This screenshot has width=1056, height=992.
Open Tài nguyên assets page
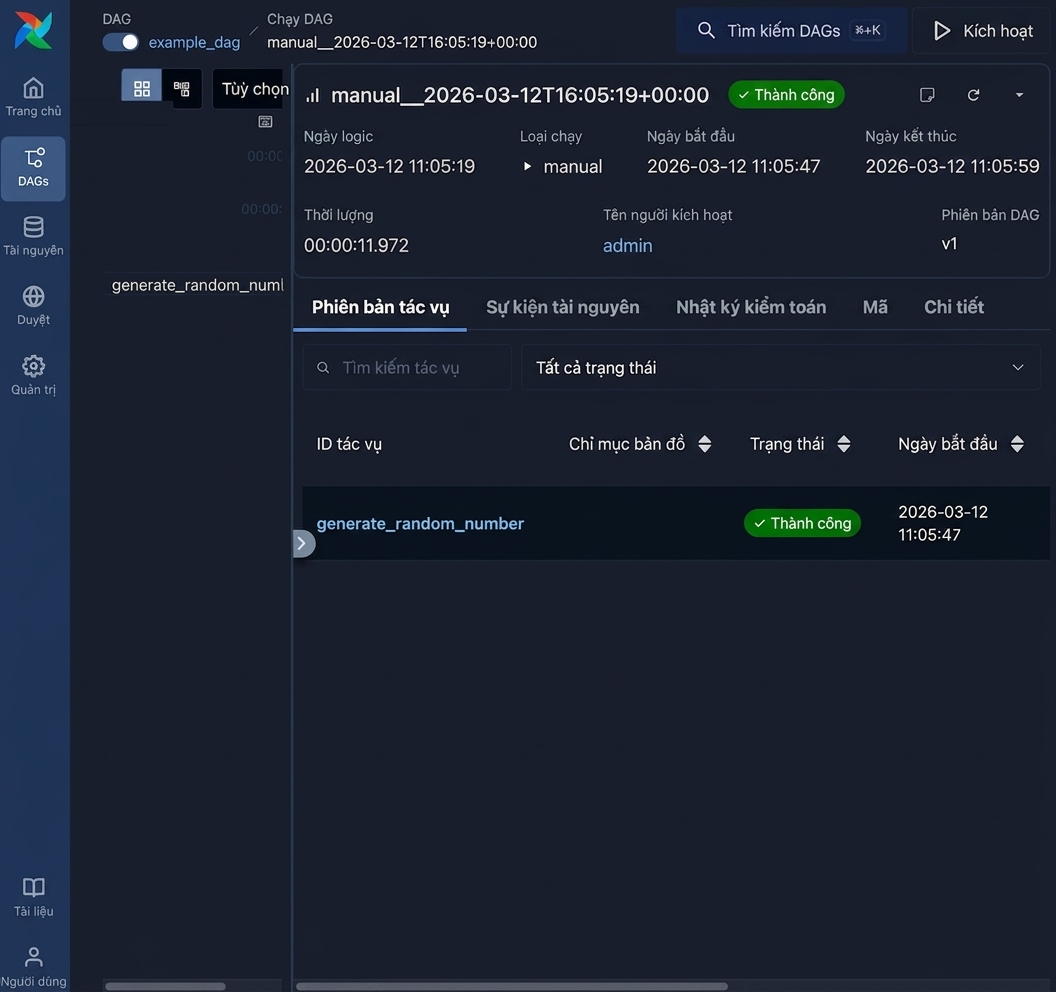coord(33,236)
